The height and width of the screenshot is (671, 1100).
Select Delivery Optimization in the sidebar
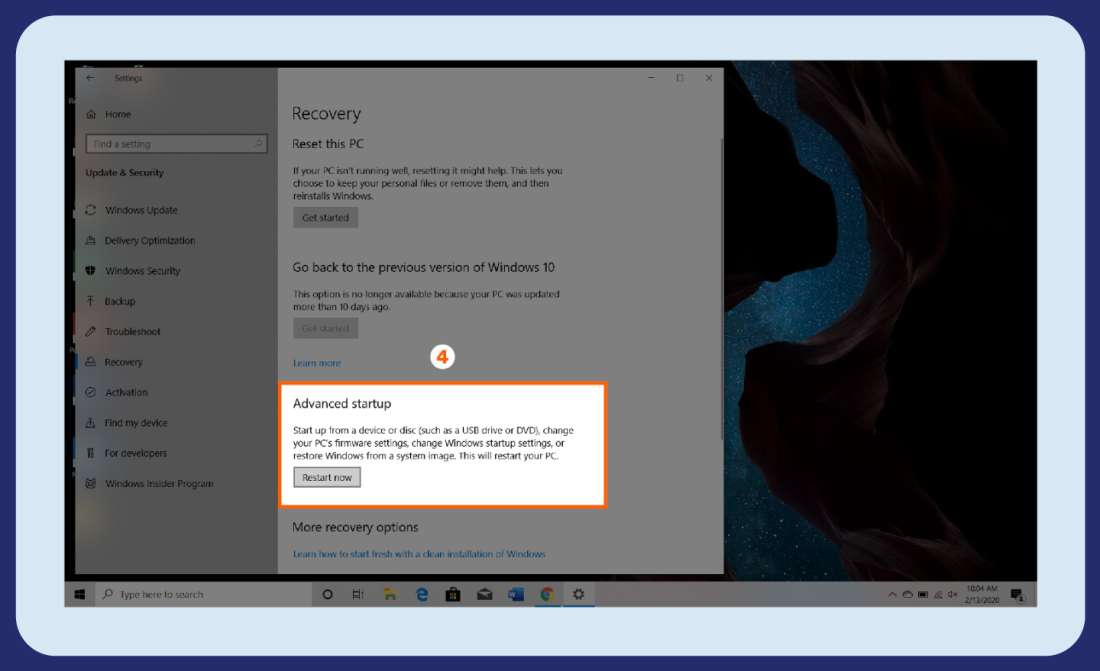tap(150, 240)
